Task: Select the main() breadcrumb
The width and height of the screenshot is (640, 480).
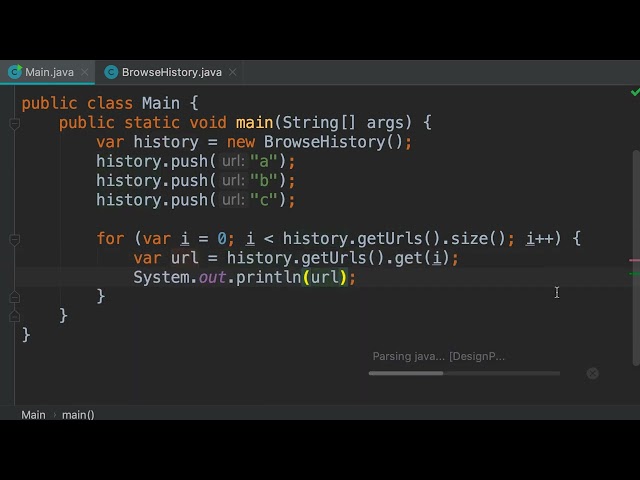Action: click(x=78, y=415)
